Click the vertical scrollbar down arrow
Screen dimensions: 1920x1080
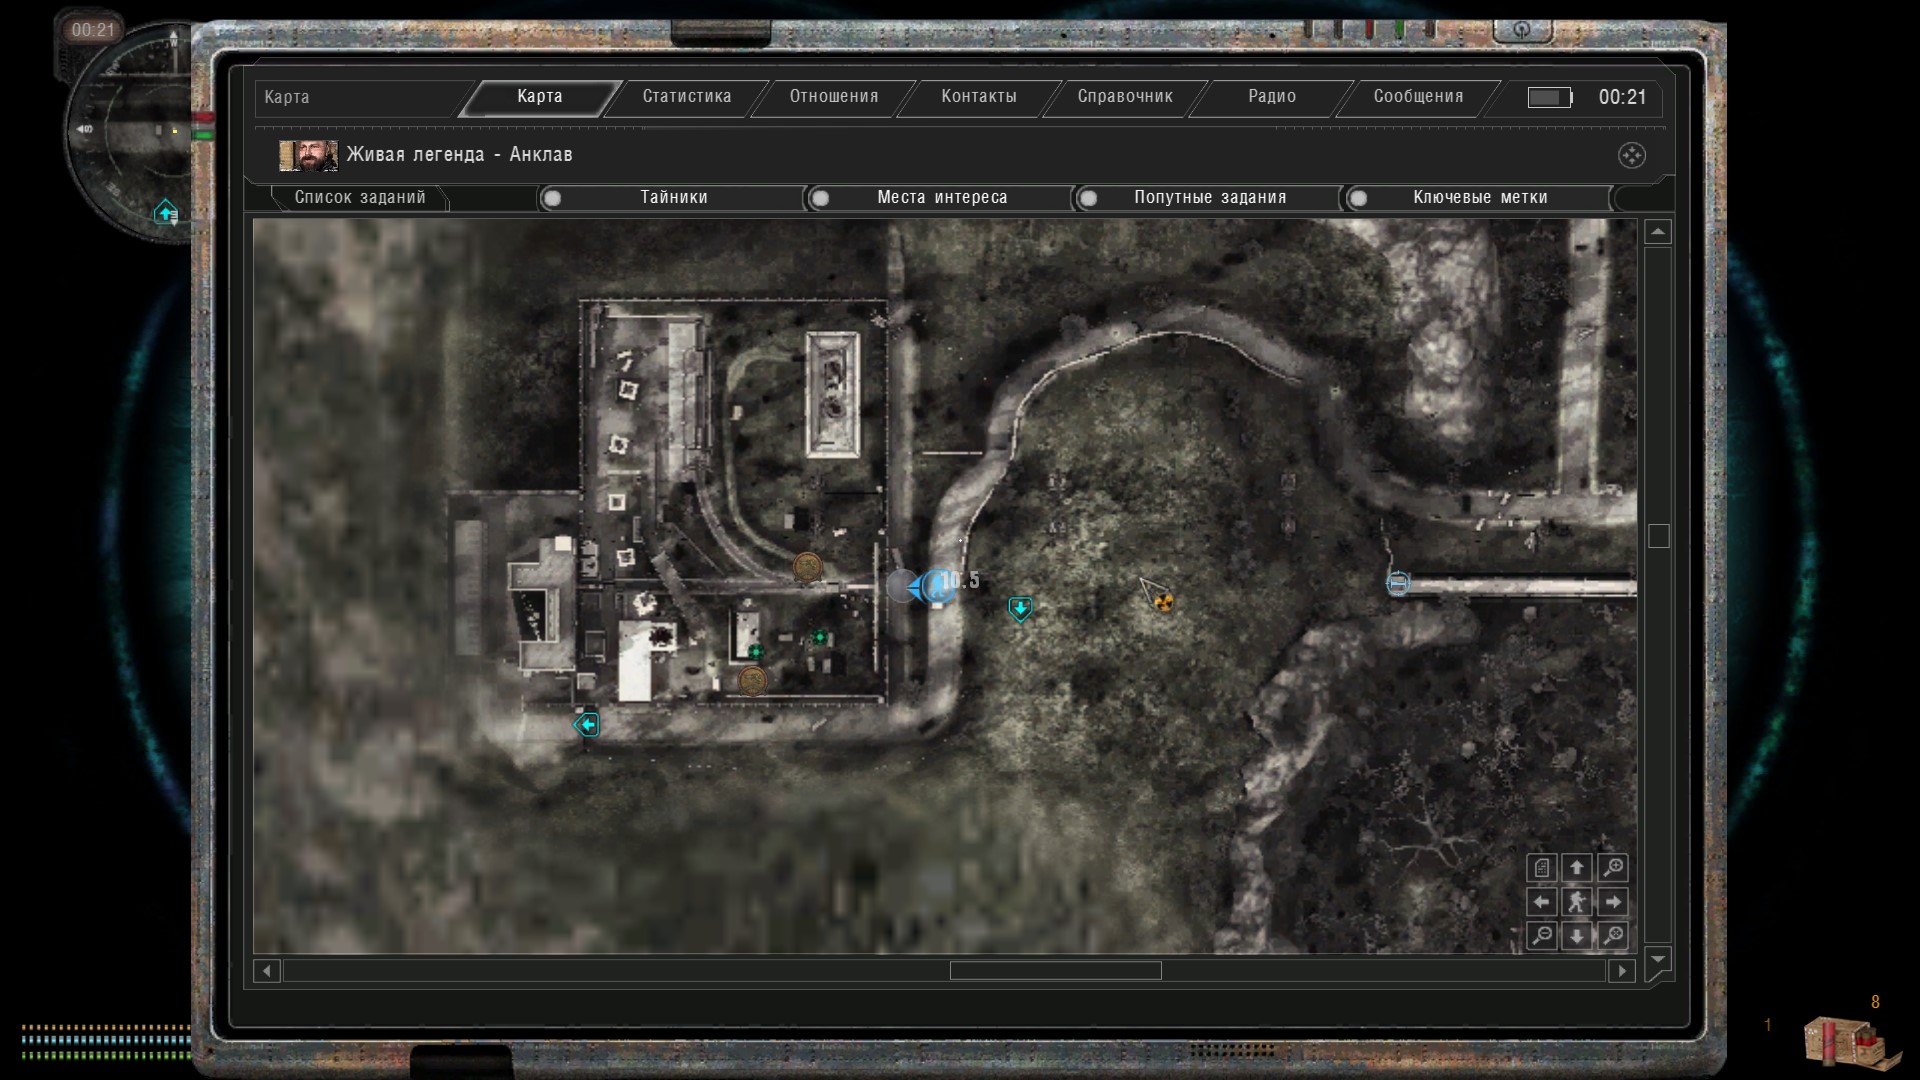(1658, 959)
